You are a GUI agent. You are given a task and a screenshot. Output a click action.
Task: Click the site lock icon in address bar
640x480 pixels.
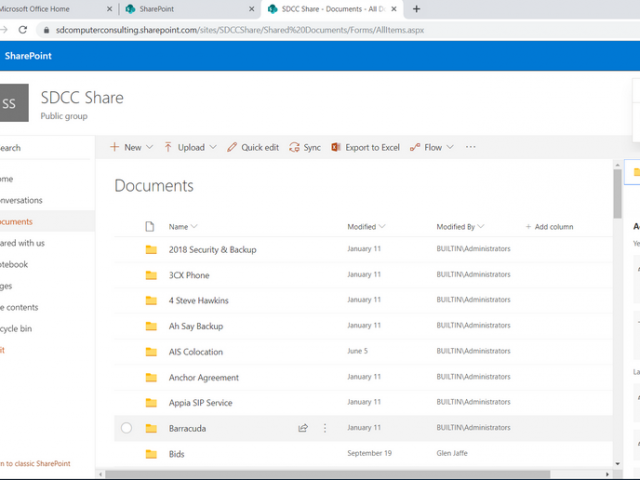[47, 30]
